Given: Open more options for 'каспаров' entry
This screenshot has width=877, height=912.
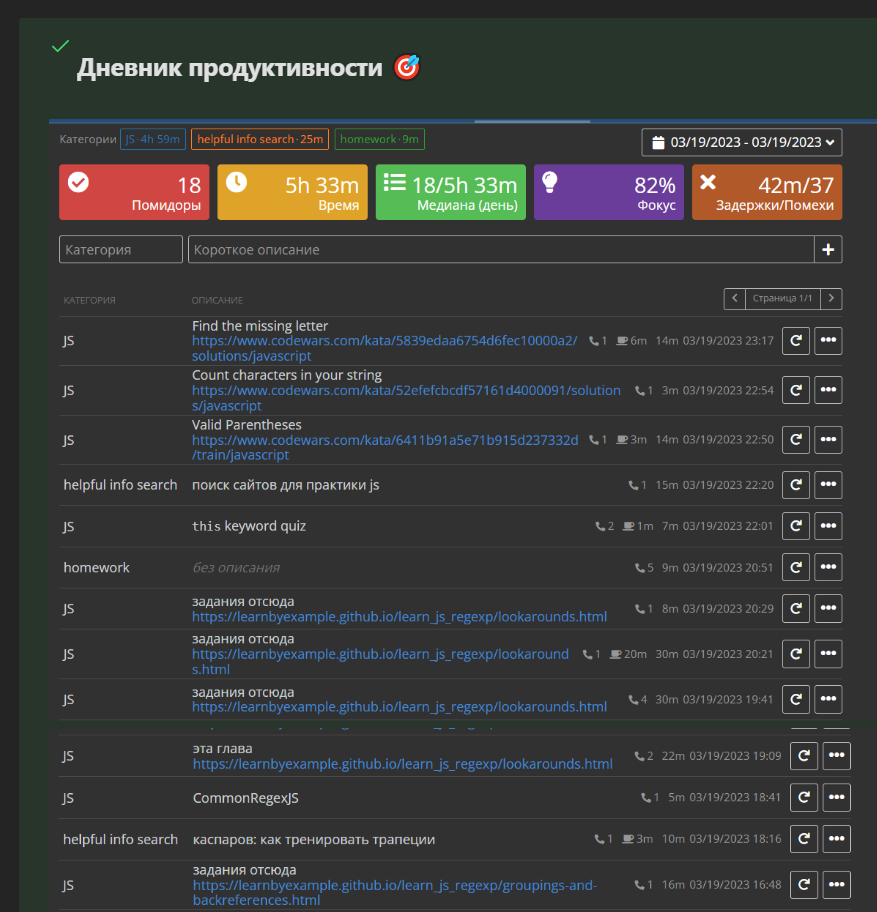Looking at the screenshot, I should click(x=836, y=839).
